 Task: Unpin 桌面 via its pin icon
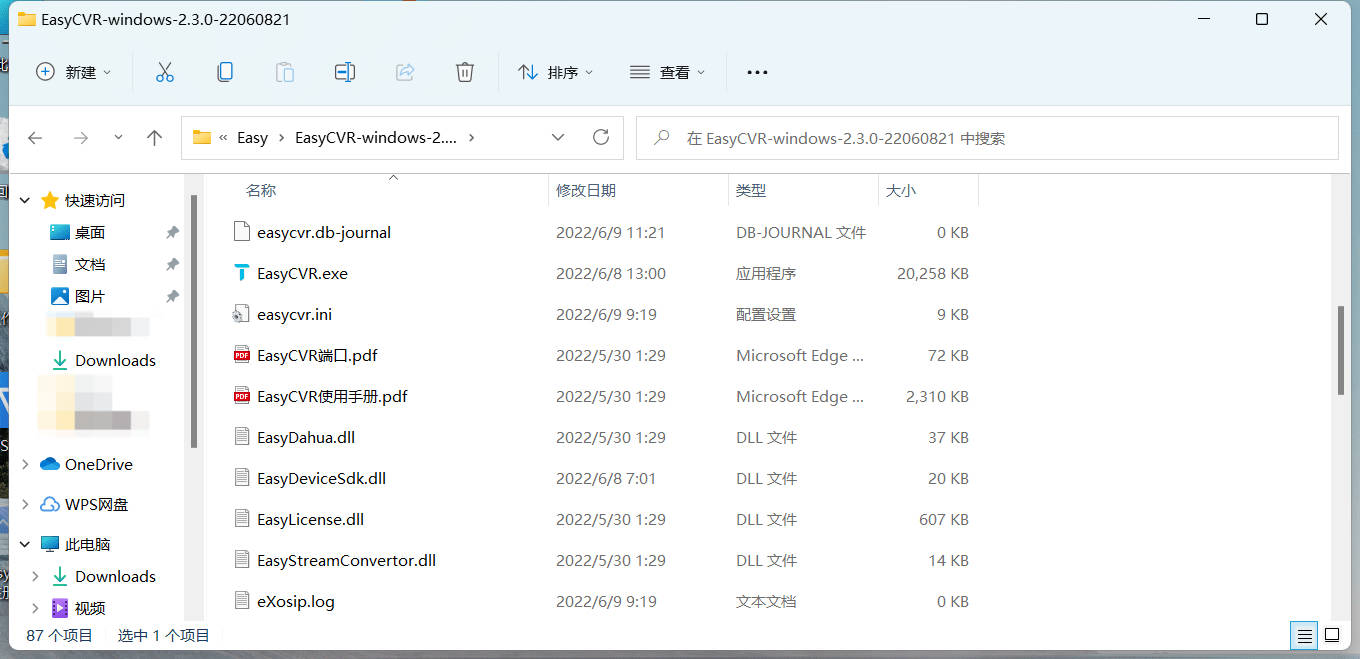[x=172, y=232]
